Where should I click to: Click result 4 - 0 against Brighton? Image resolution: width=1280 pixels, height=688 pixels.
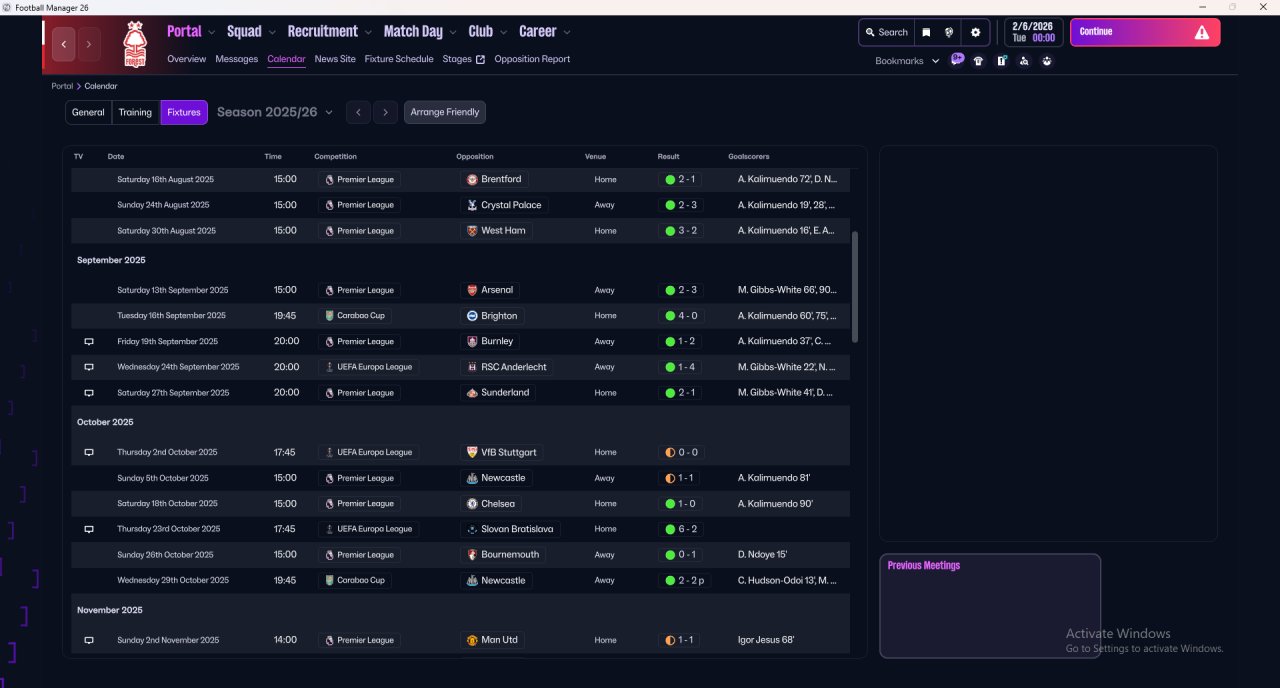click(x=680, y=316)
